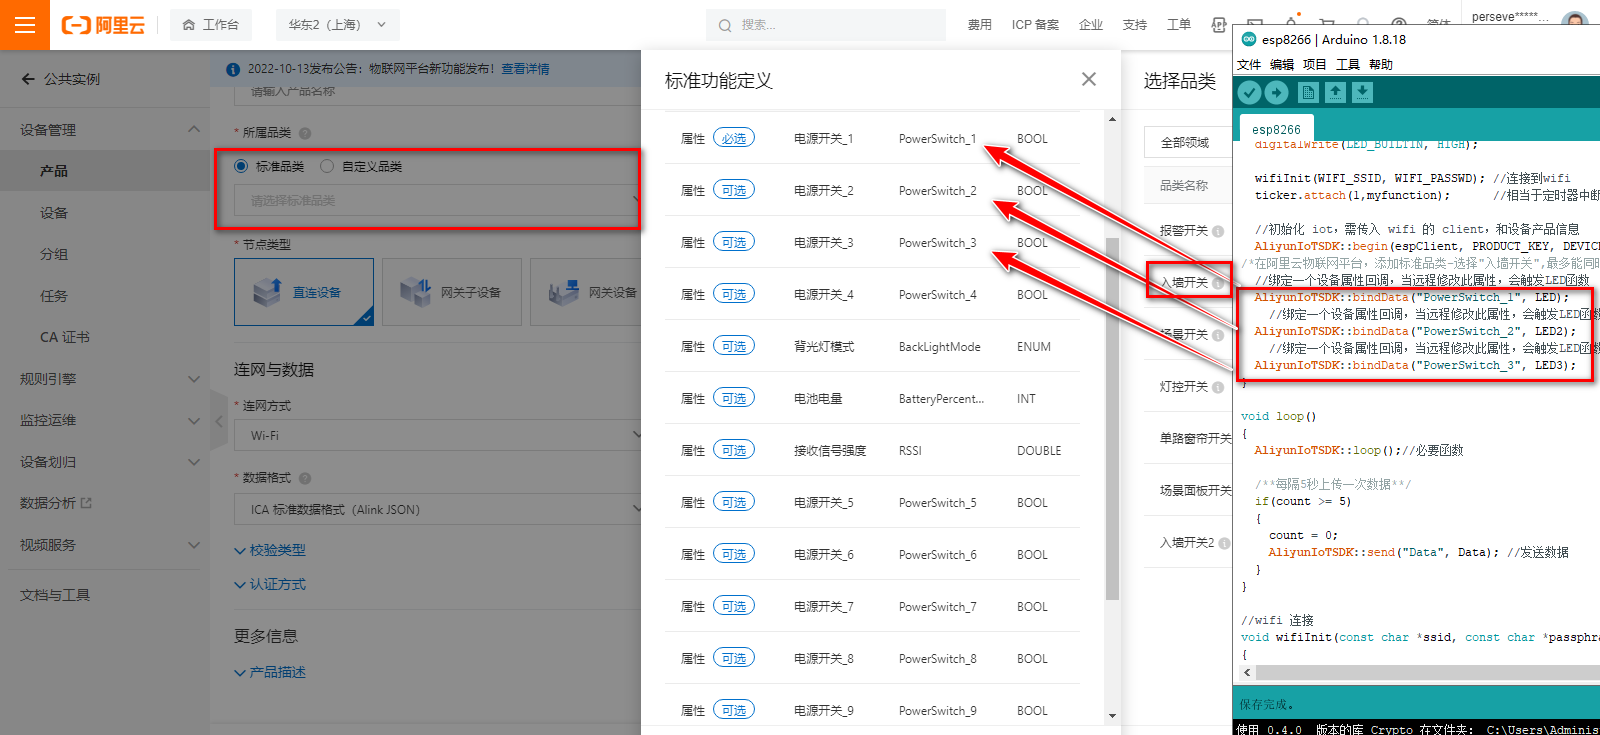Expand the 校验类型 section
1600x735 pixels.
270,550
